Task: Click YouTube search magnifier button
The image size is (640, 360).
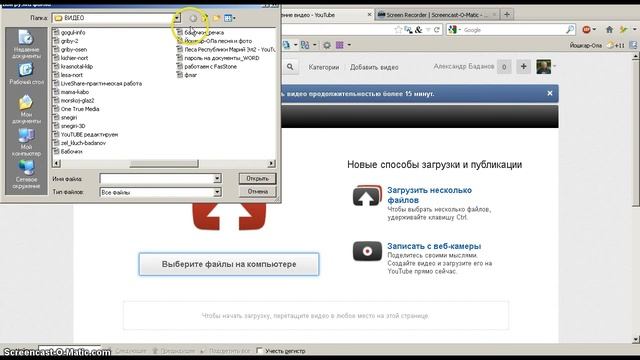Action: [x=290, y=67]
